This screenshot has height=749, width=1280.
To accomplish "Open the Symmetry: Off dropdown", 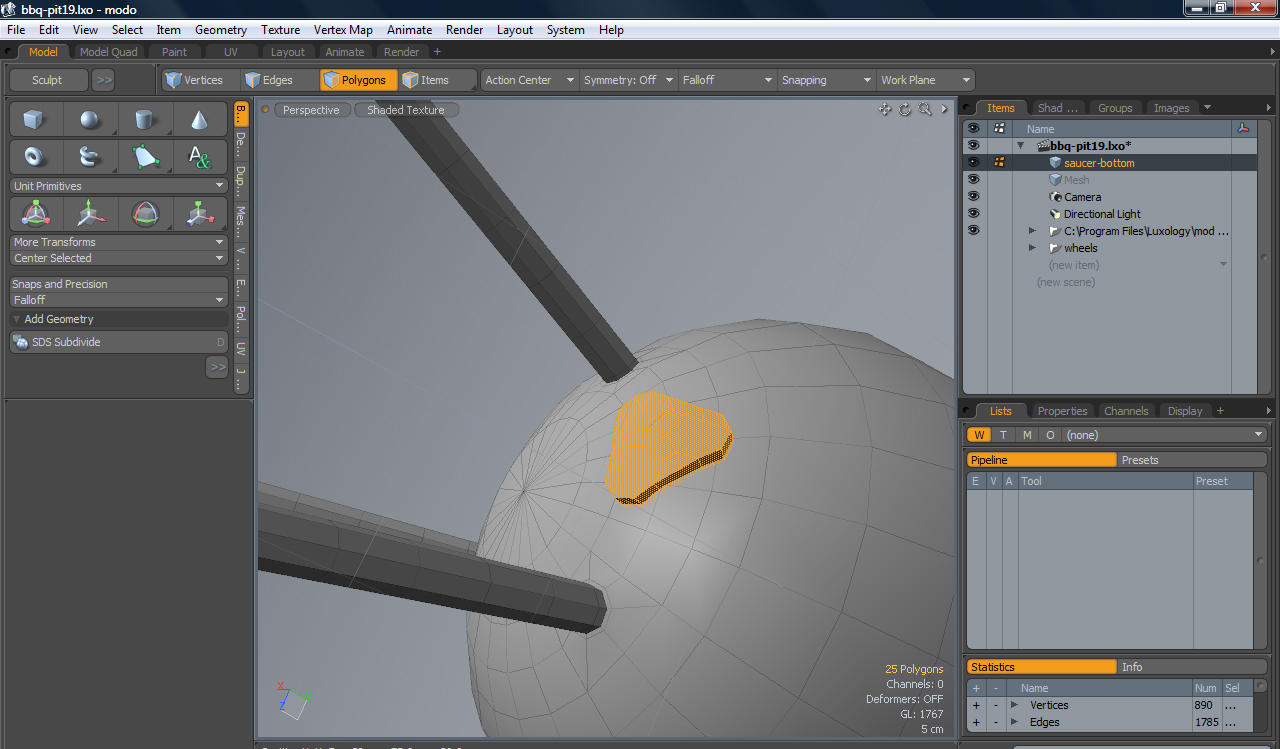I will pyautogui.click(x=628, y=80).
